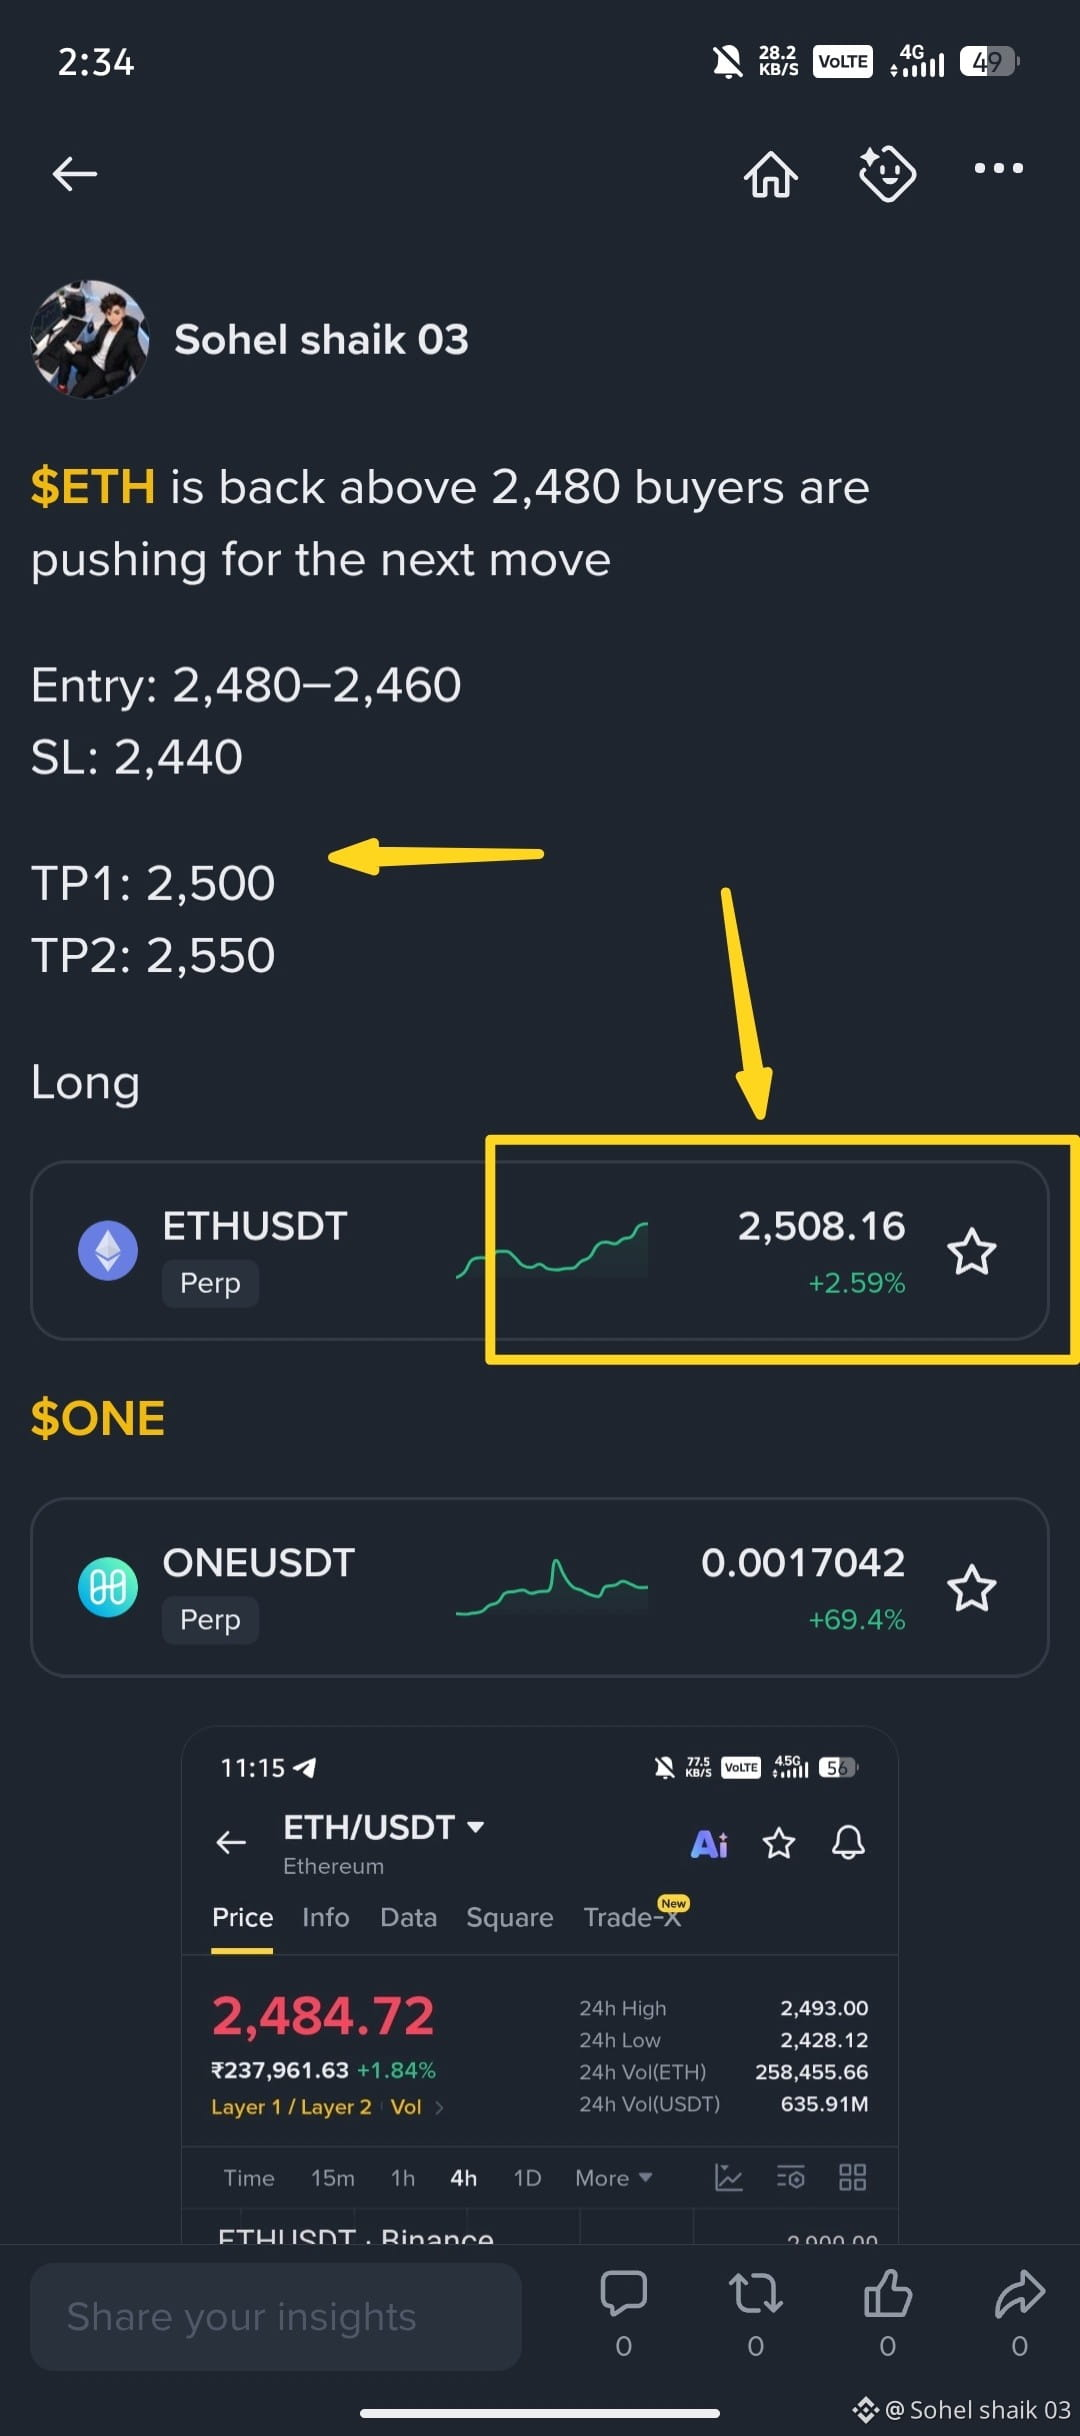Share the post with the share arrow icon
Viewport: 1080px width, 2436px height.
1020,2293
